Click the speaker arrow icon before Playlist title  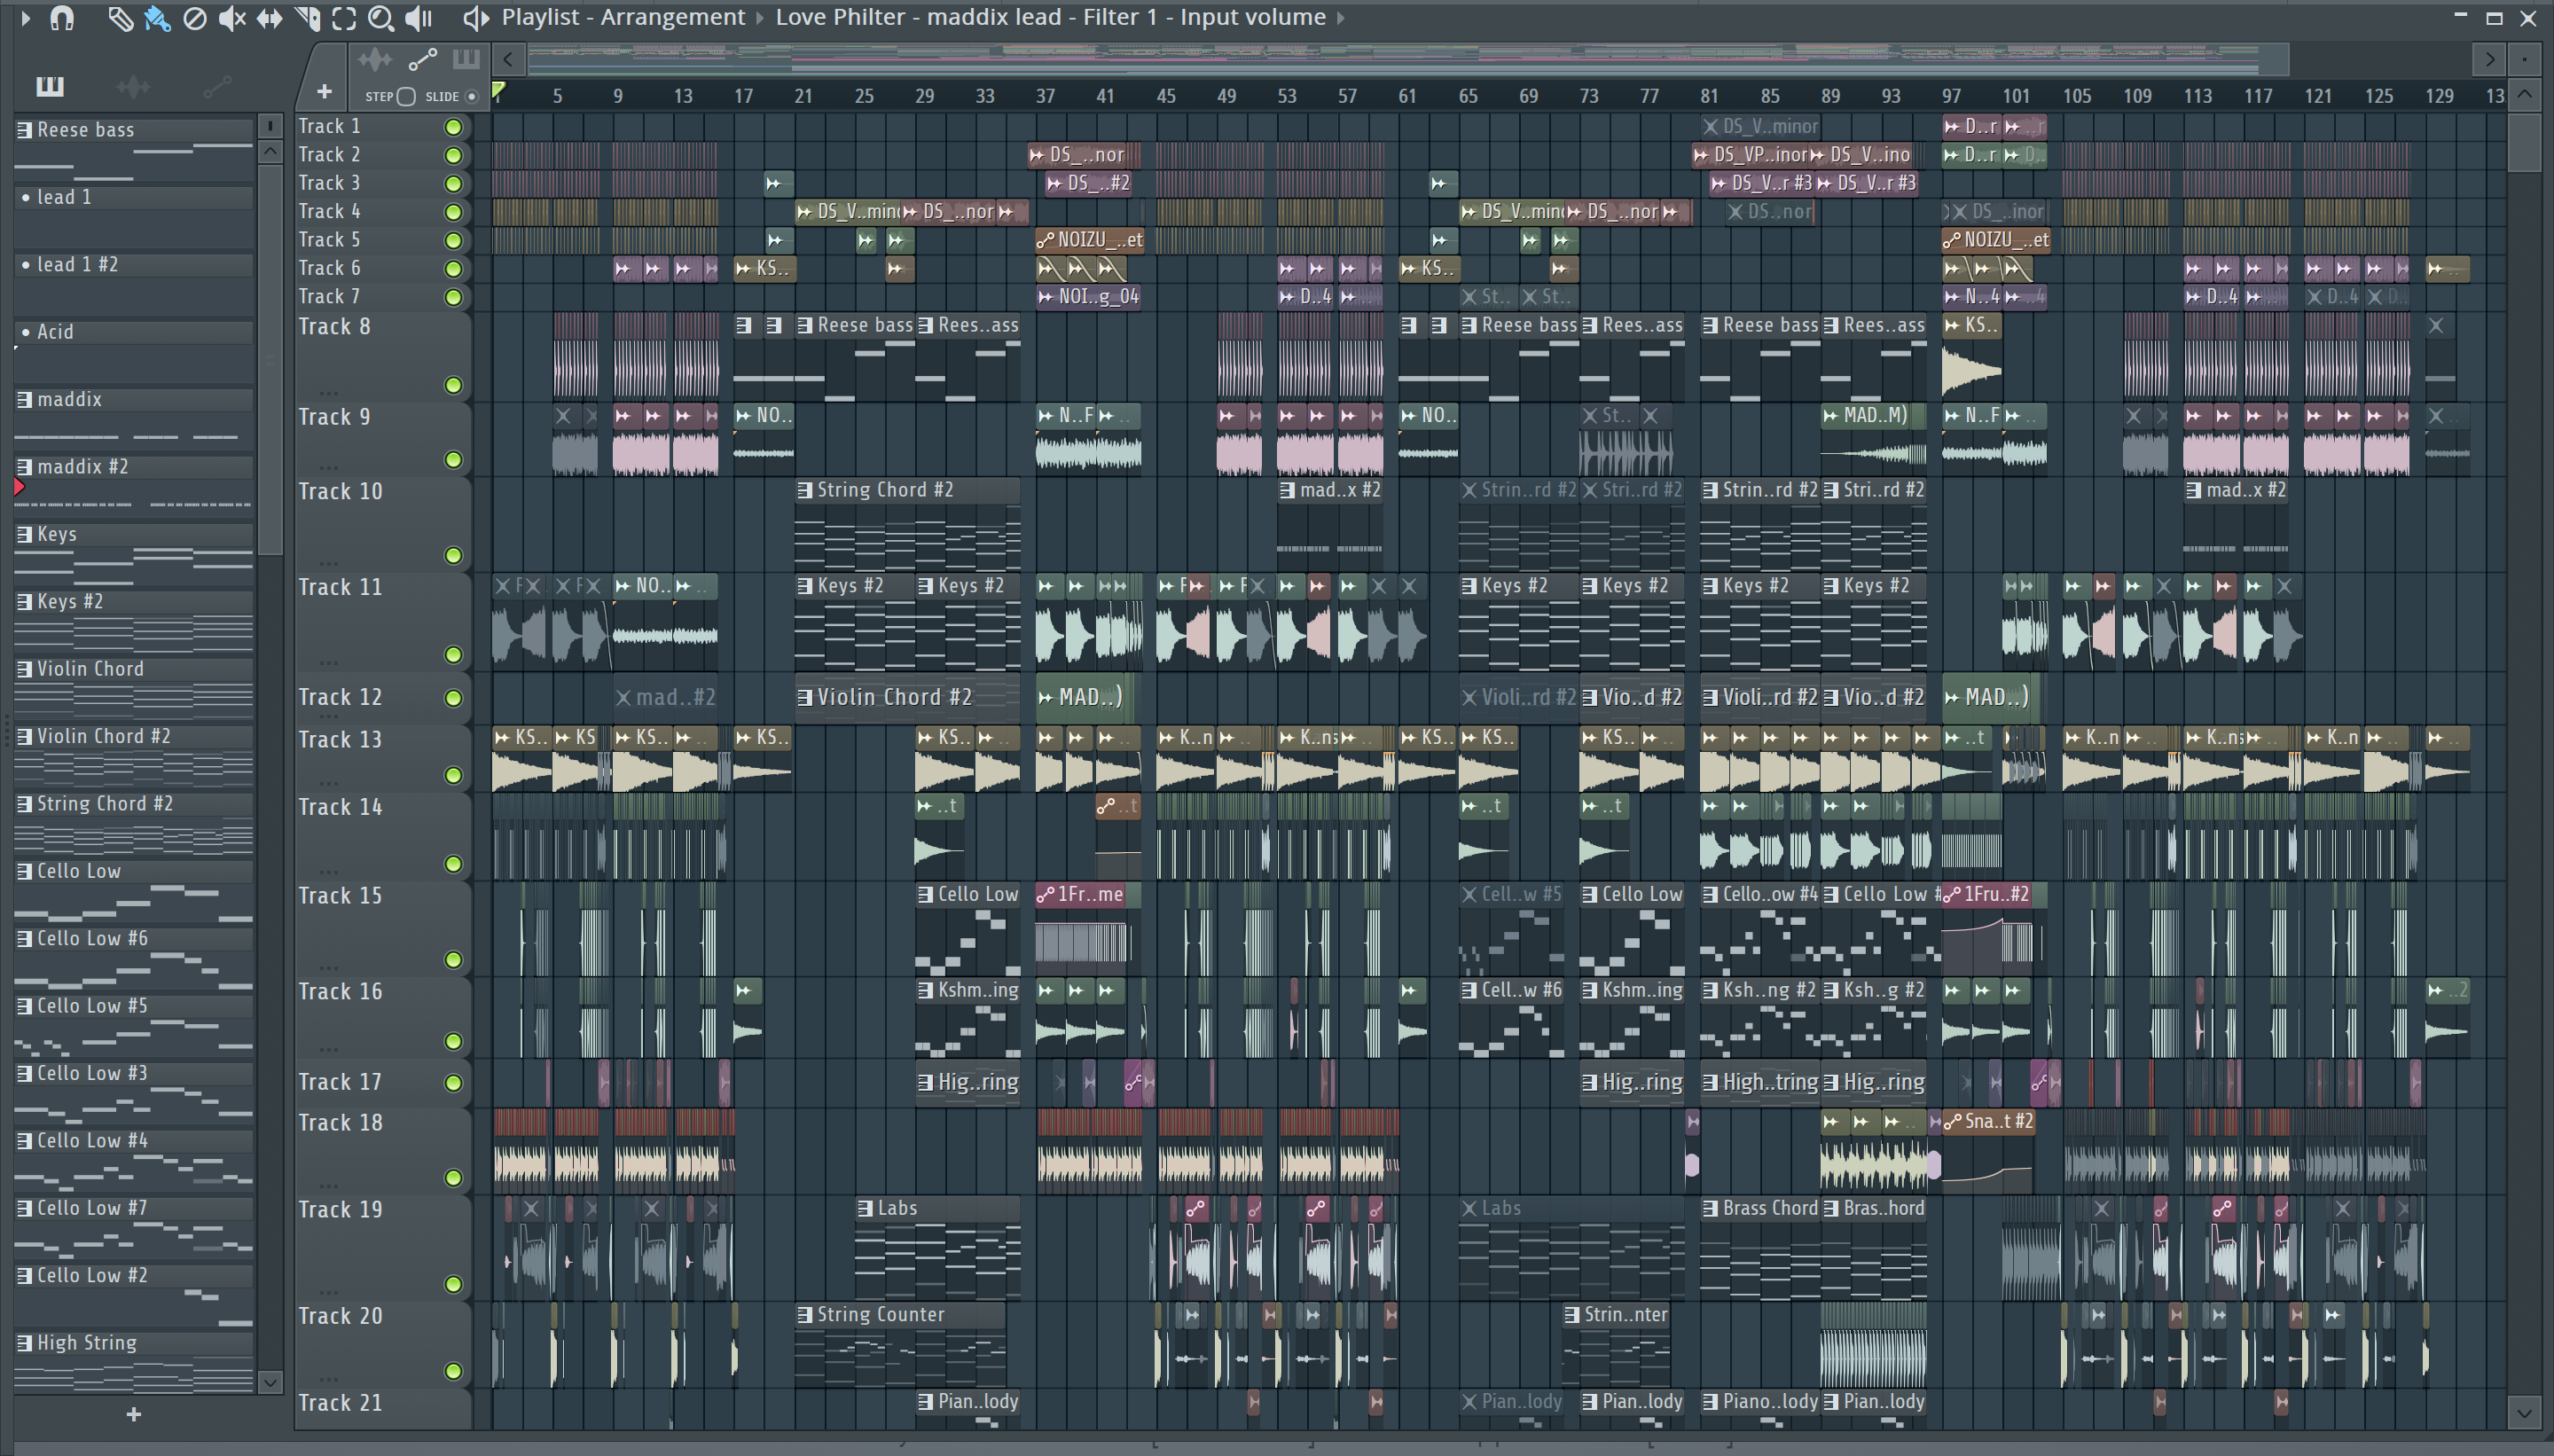[x=477, y=17]
